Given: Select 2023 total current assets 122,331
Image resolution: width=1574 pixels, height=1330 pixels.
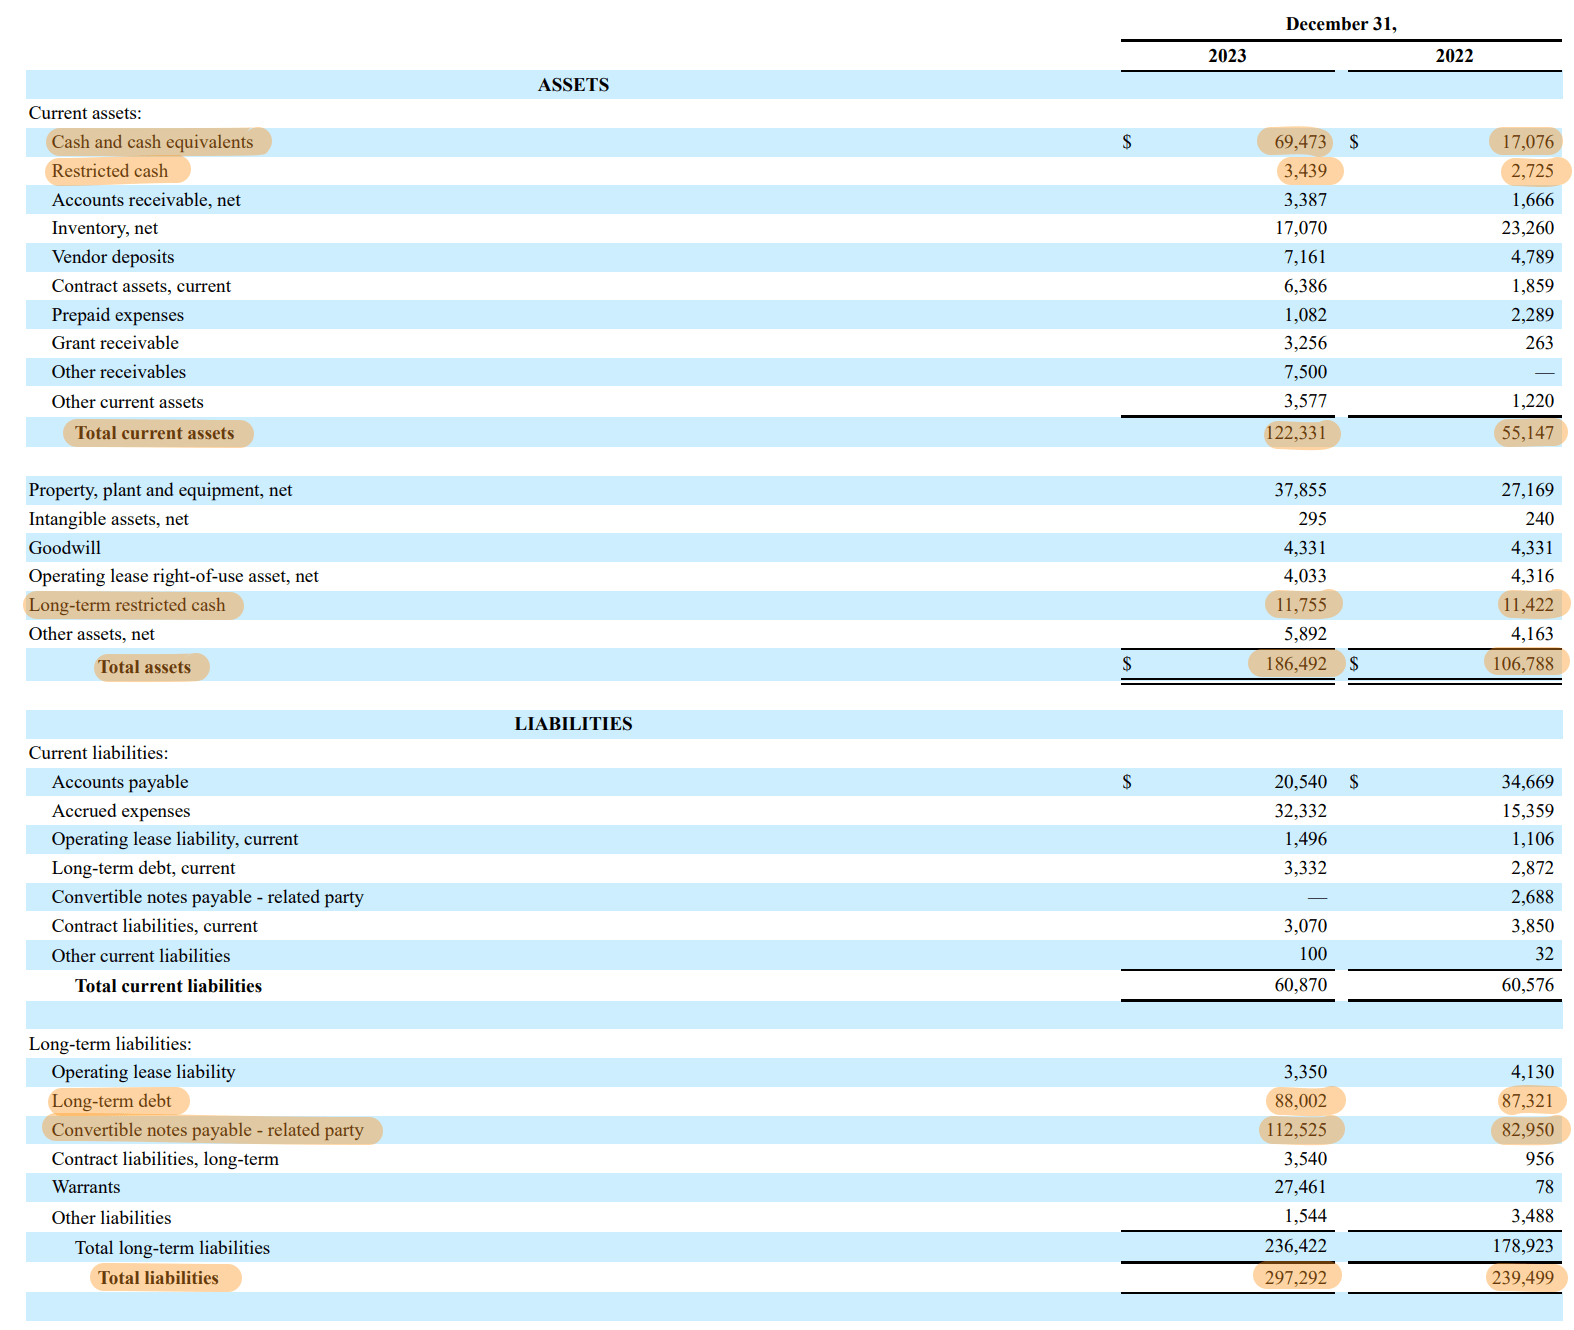Looking at the screenshot, I should click(1295, 433).
